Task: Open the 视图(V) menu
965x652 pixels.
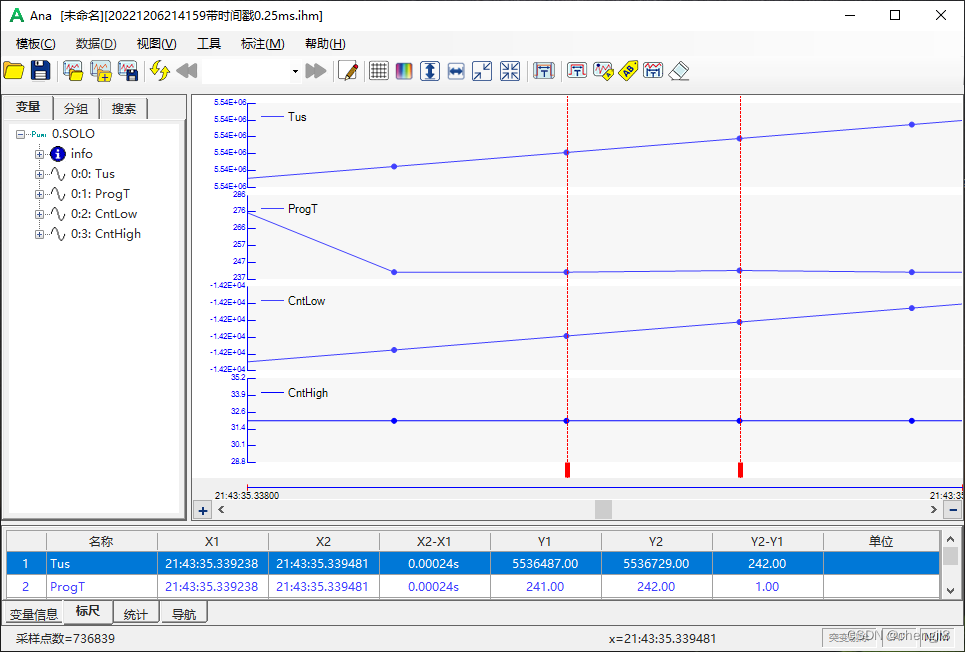Action: (156, 44)
